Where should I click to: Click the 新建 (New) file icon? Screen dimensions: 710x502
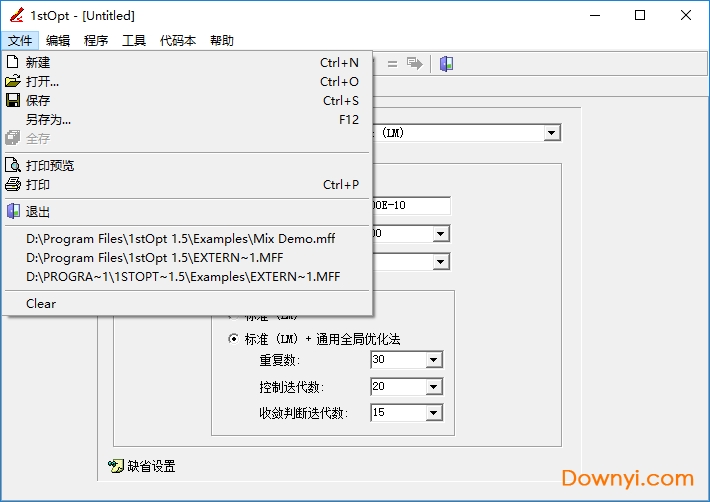pyautogui.click(x=13, y=62)
